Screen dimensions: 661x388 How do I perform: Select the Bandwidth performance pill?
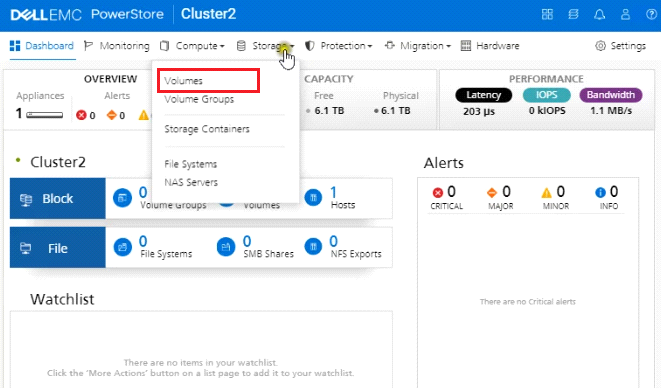pos(611,95)
